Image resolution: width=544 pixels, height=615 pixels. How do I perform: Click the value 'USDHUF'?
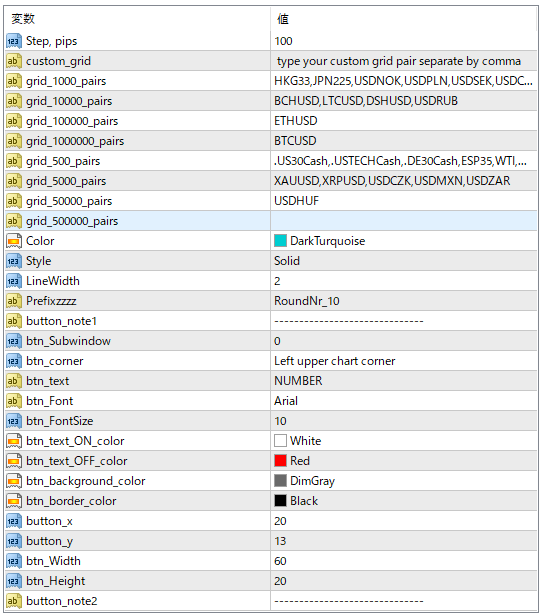click(297, 201)
